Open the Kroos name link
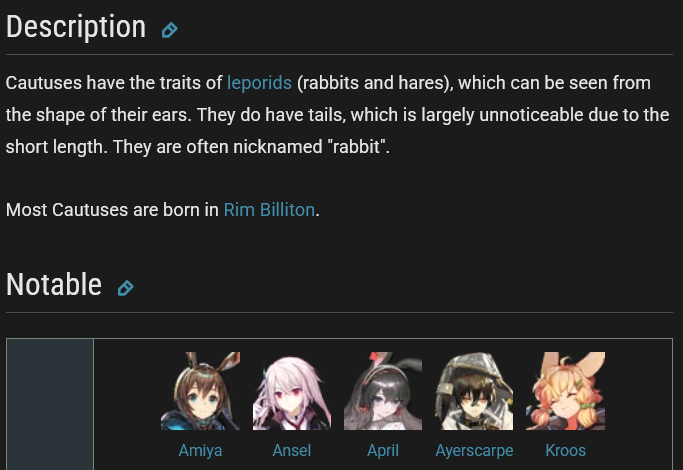This screenshot has height=470, width=683. pos(565,450)
